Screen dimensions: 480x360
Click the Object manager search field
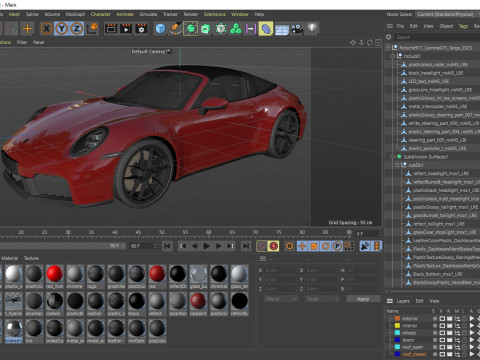coord(437,37)
